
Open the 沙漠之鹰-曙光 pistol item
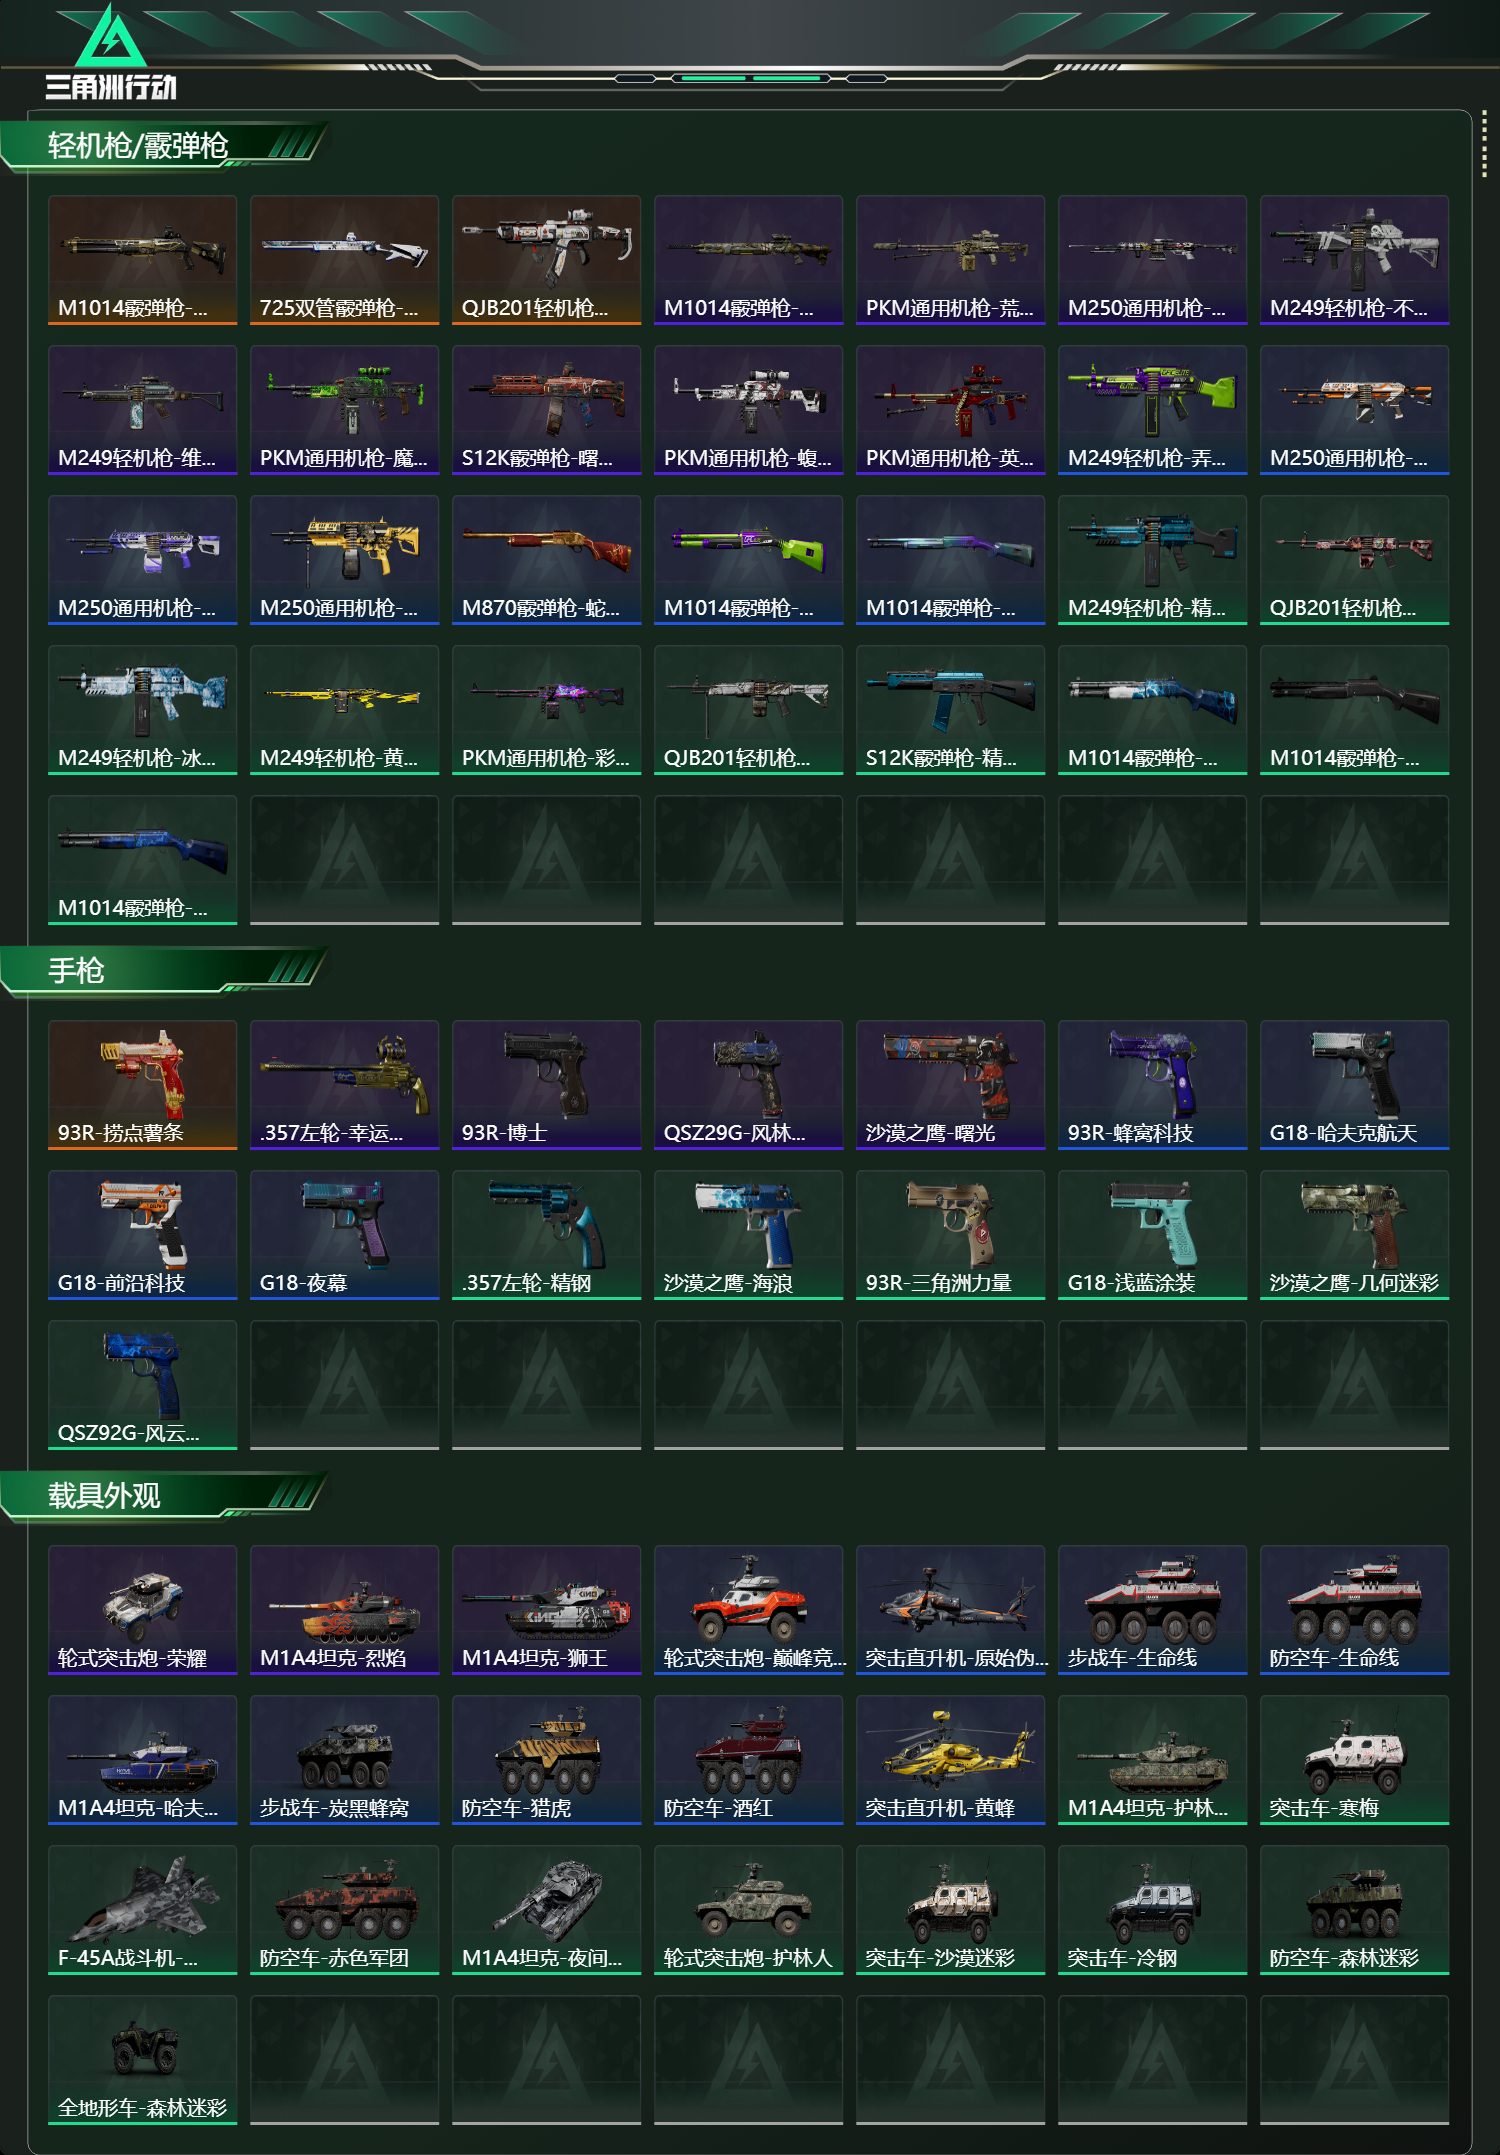pos(950,1085)
